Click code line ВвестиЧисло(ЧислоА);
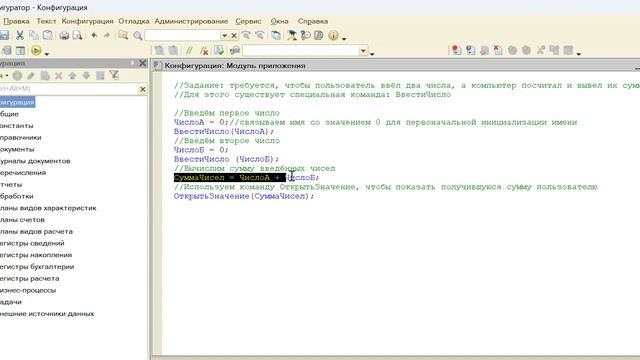This screenshot has width=640, height=360. [224, 131]
